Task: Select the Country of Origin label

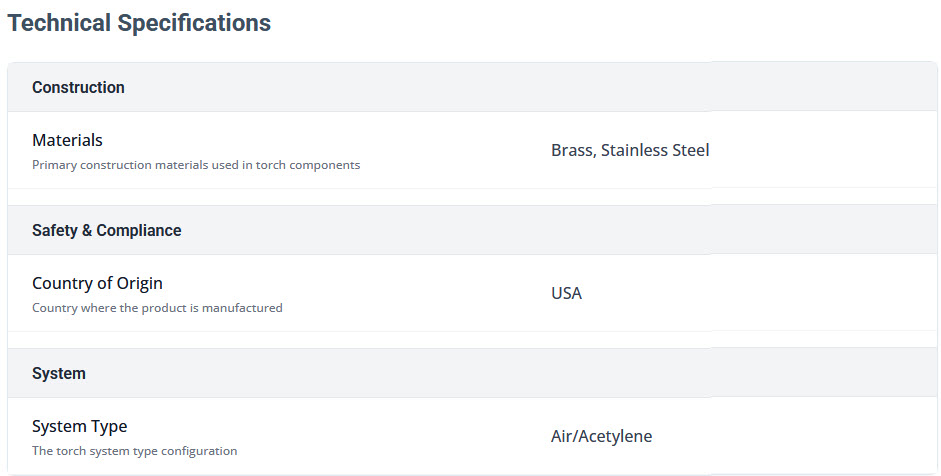Action: click(x=97, y=284)
